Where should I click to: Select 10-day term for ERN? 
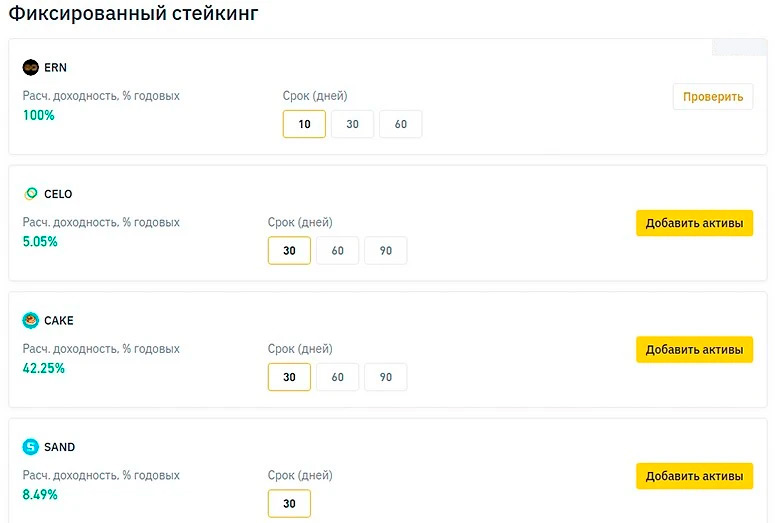pos(304,124)
